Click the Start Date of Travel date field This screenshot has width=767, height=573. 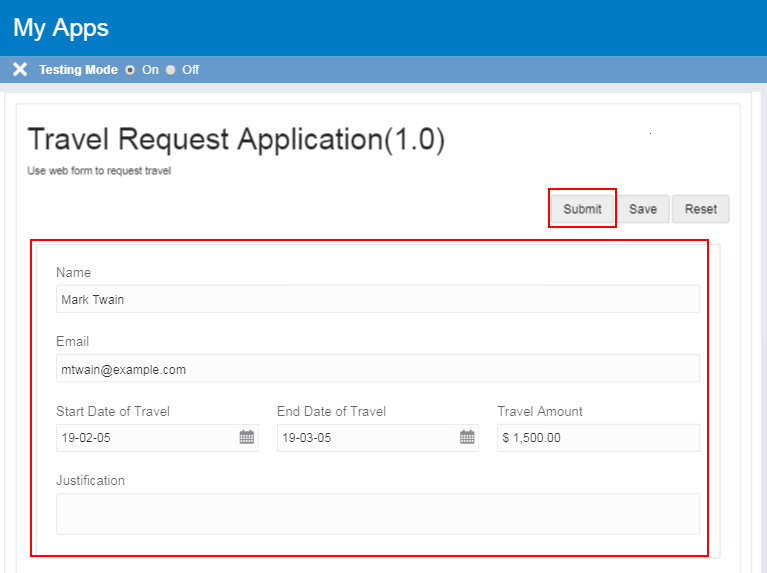coord(145,438)
